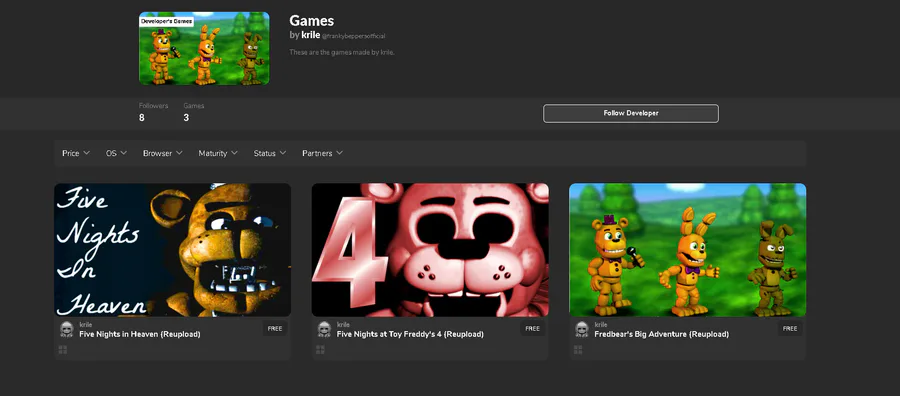Click the Follow Developer button
The image size is (900, 396).
[x=631, y=113]
